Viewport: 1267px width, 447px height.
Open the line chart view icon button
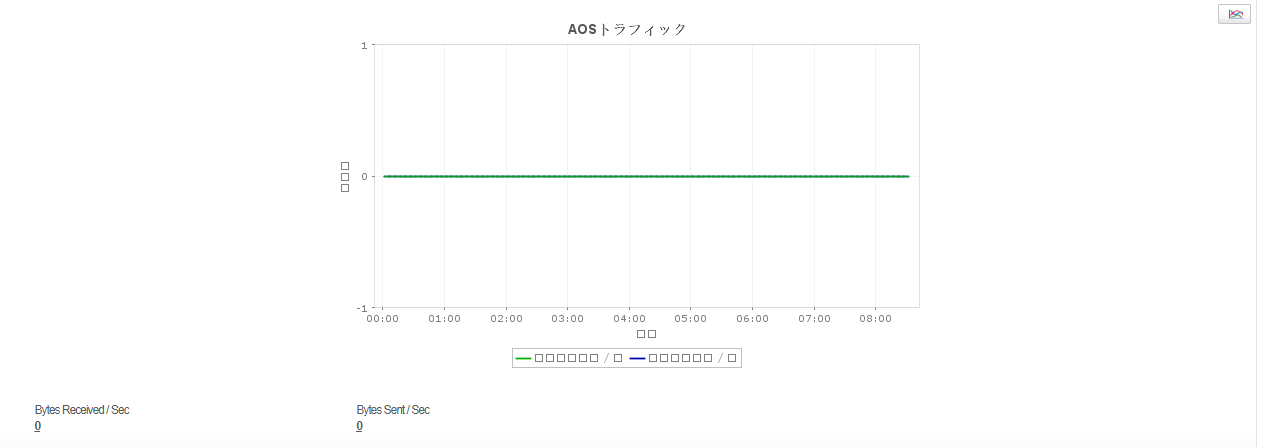(1234, 14)
